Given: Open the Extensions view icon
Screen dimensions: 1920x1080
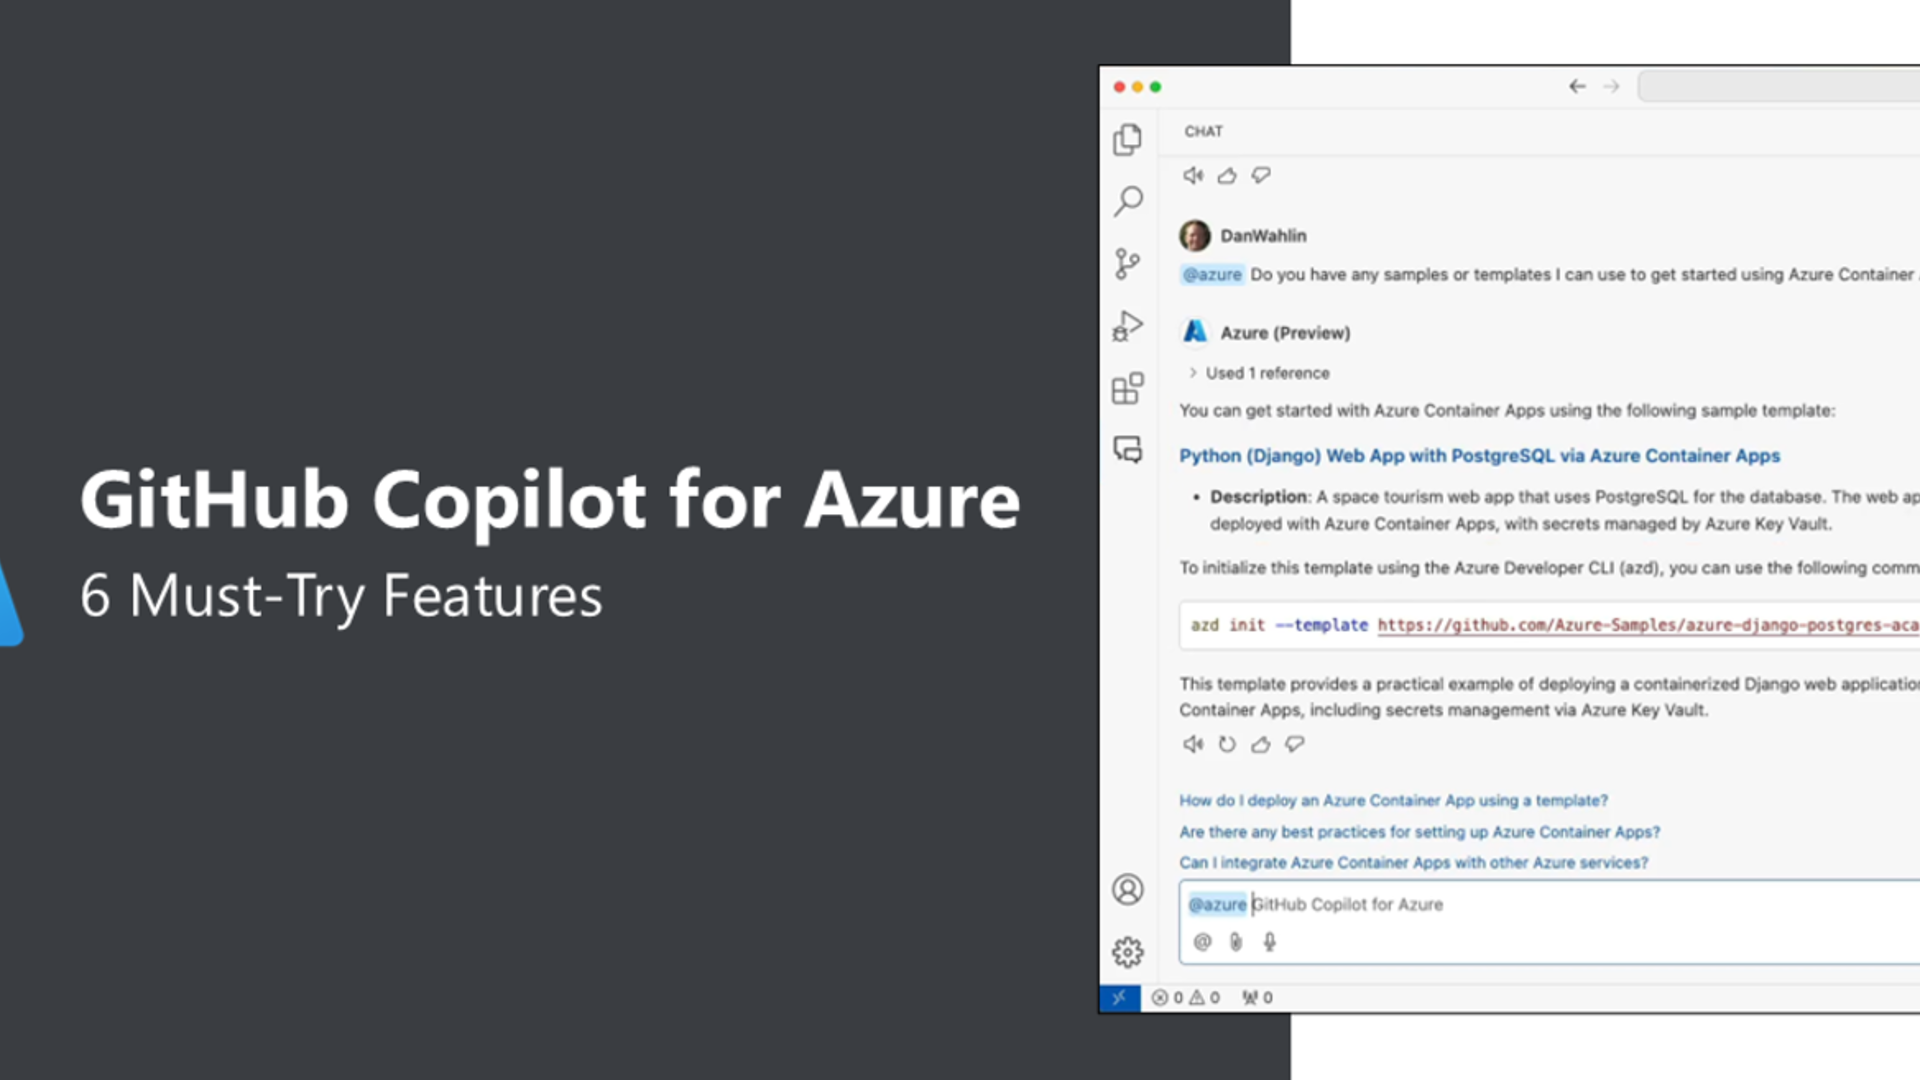Looking at the screenshot, I should [1127, 388].
